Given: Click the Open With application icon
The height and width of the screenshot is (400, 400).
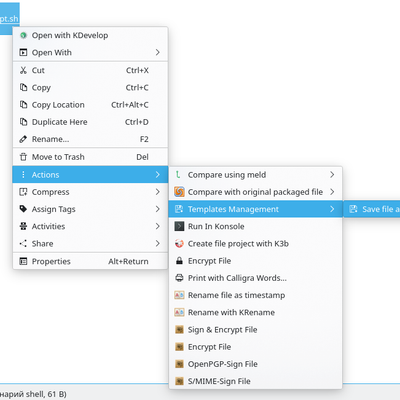Looking at the screenshot, I should 23,53.
